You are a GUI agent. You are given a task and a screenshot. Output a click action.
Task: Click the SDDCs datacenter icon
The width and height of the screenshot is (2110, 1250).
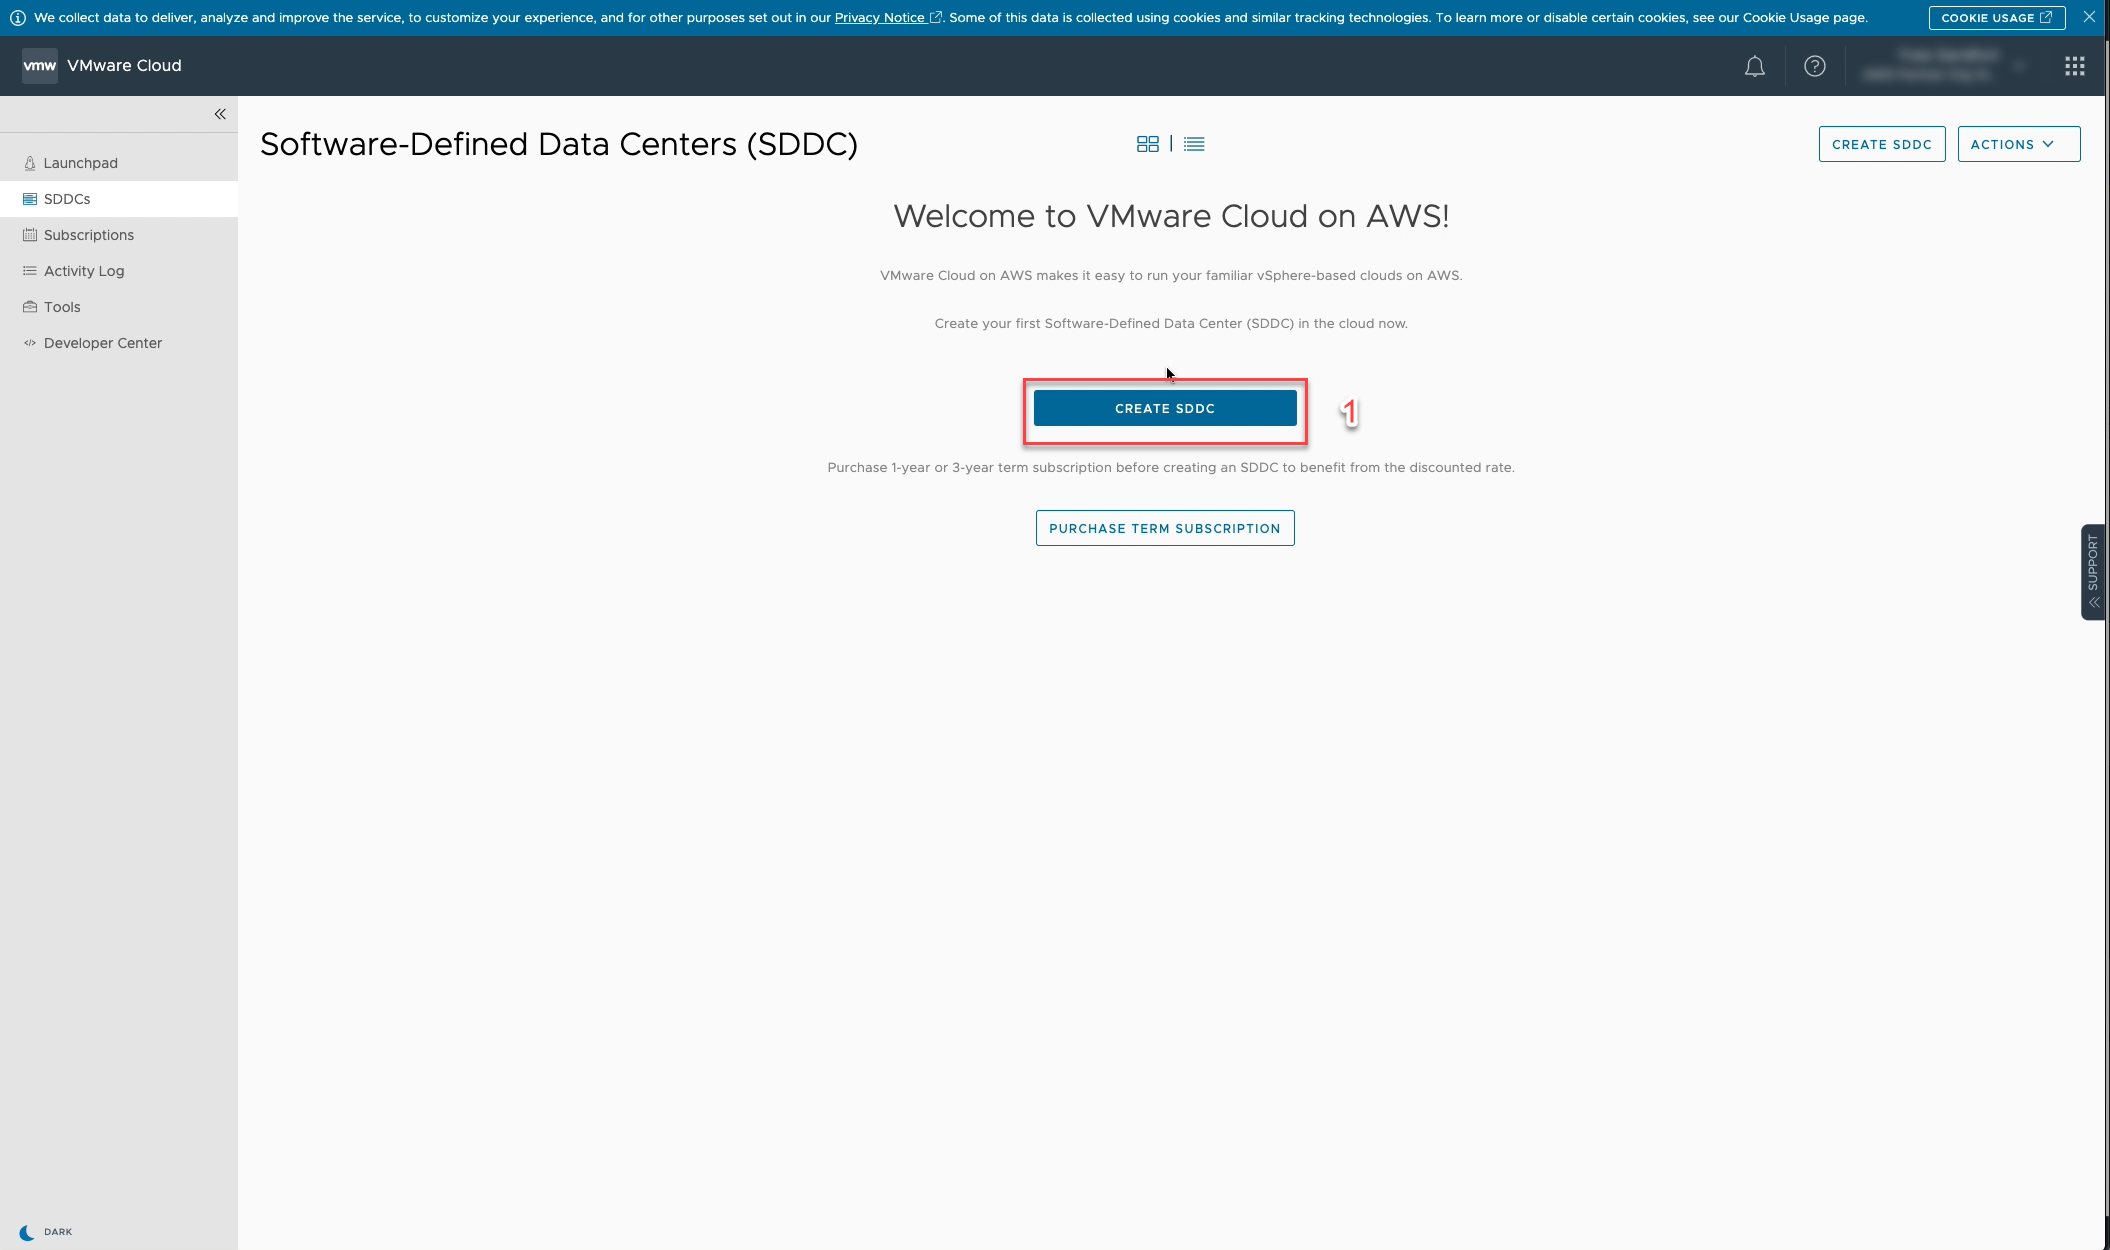[30, 199]
